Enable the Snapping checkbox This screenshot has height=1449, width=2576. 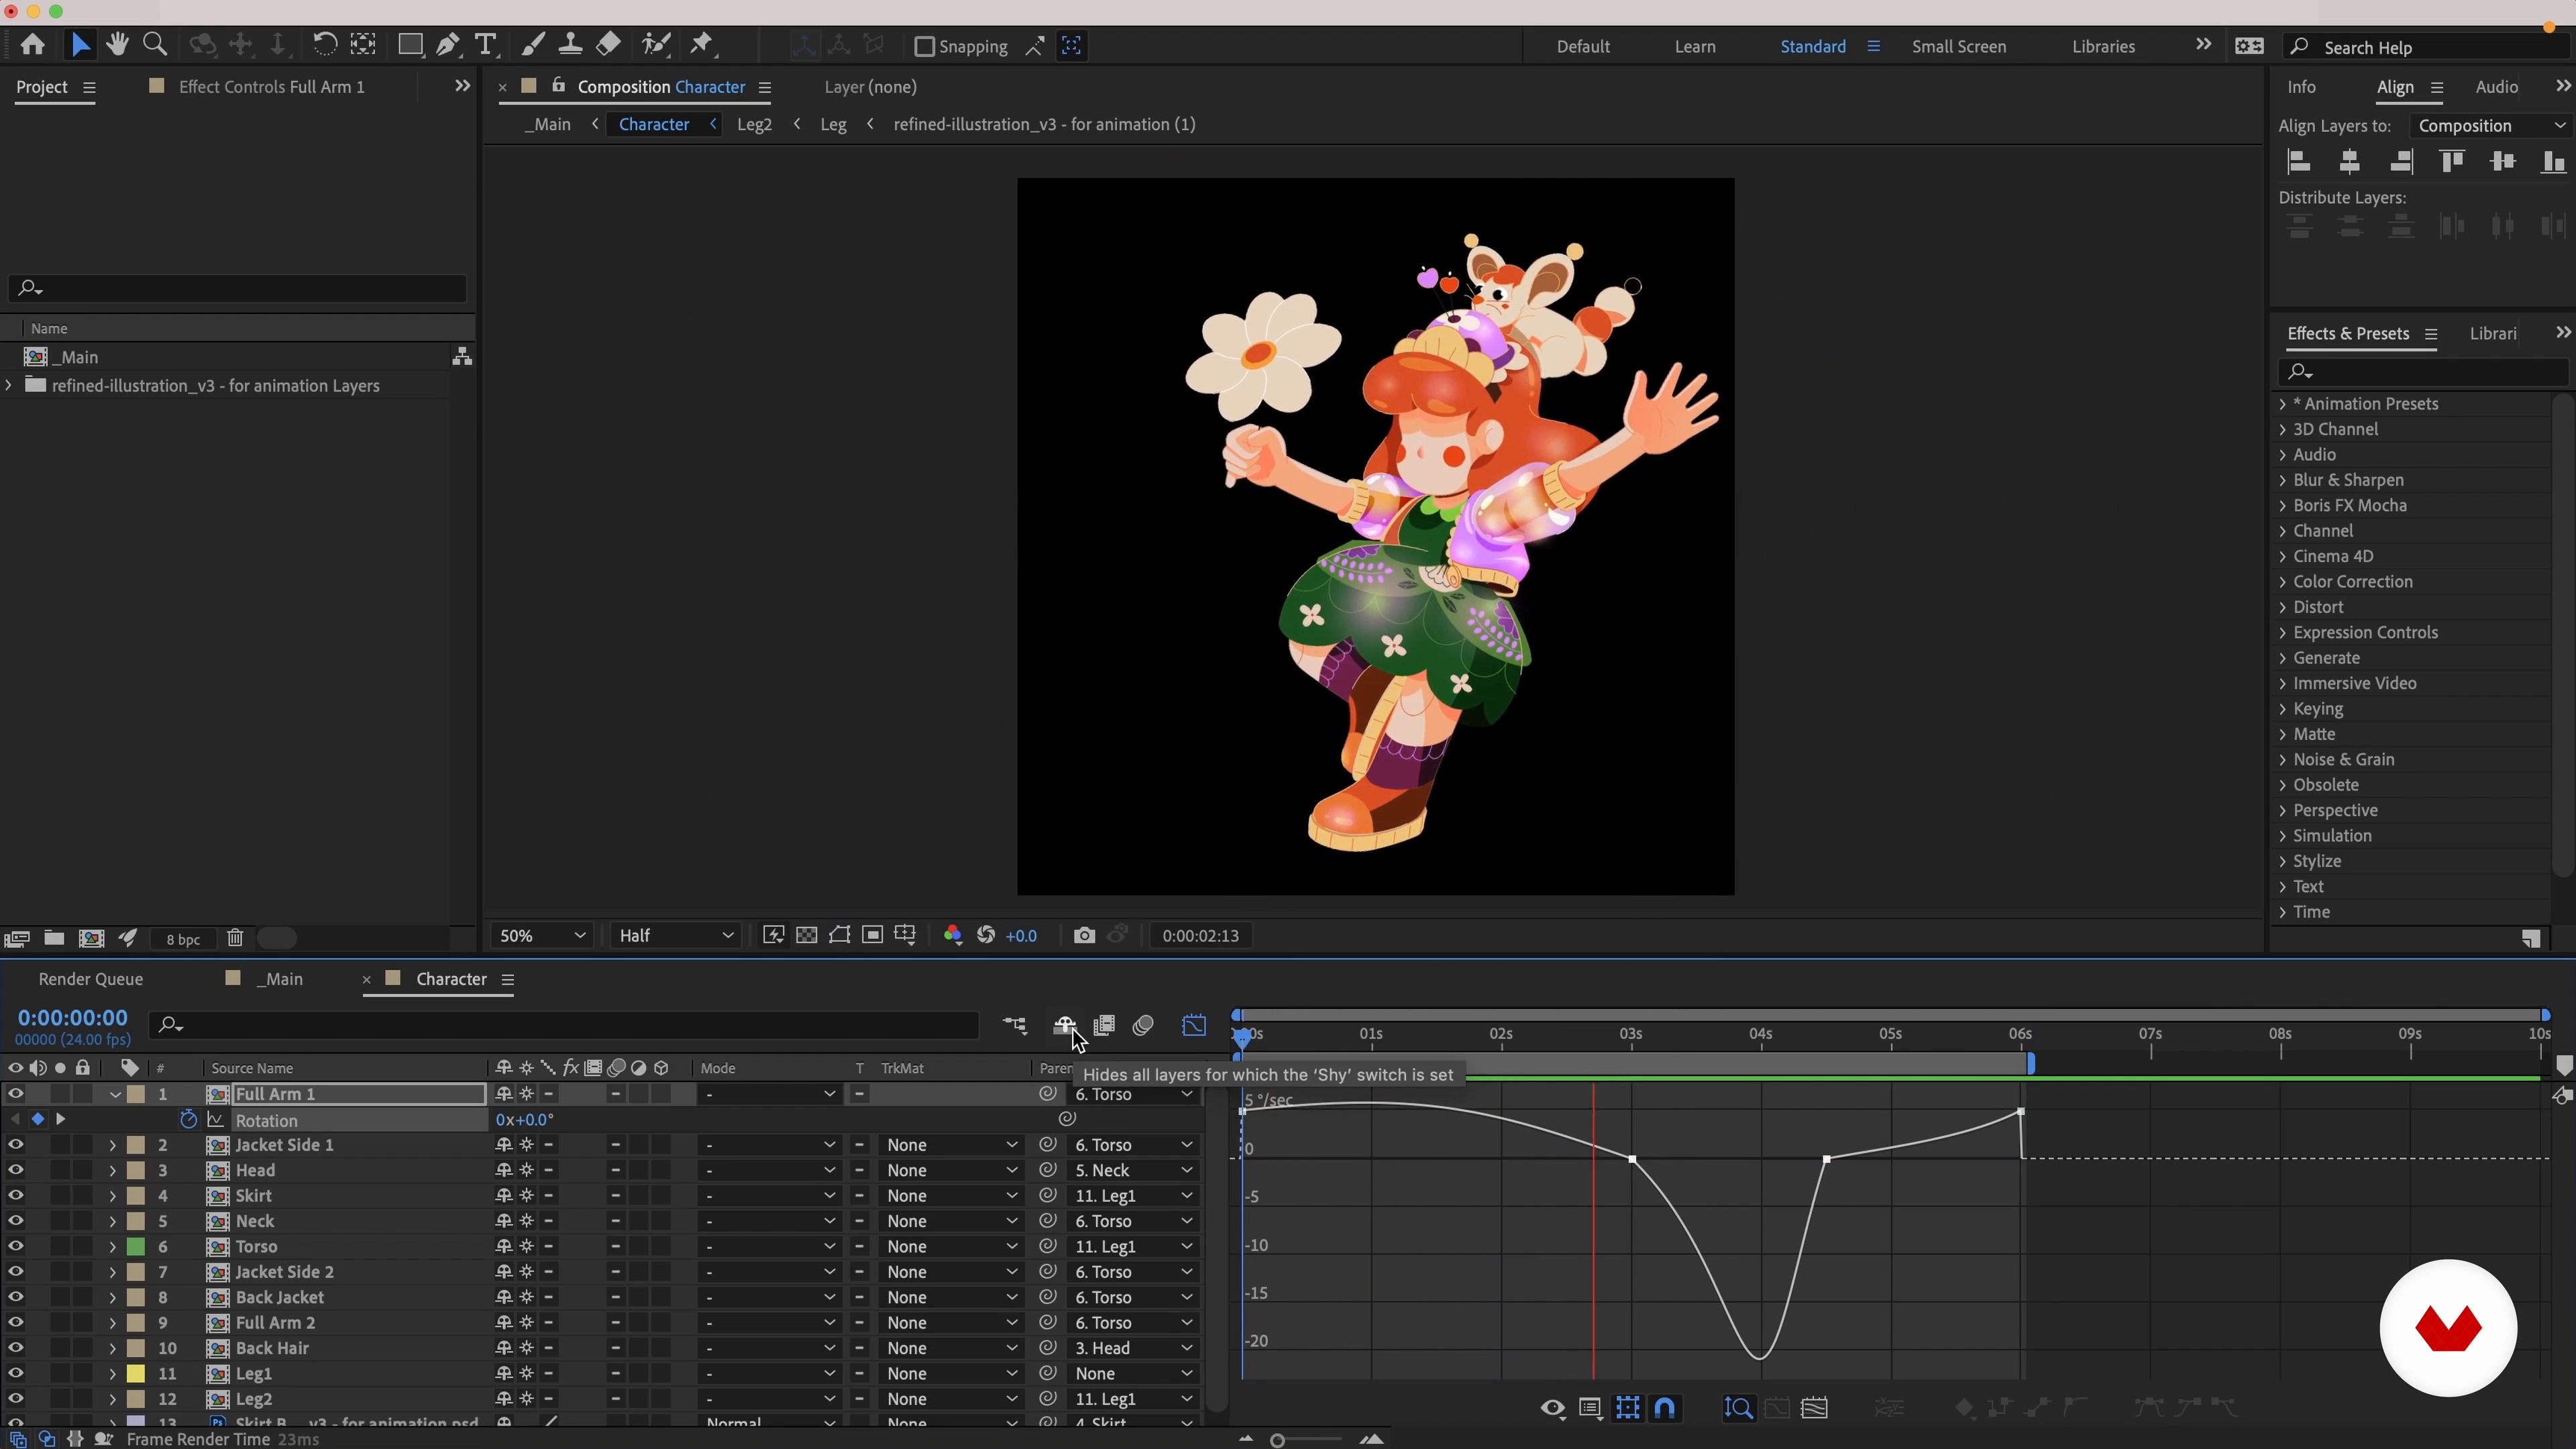click(924, 47)
